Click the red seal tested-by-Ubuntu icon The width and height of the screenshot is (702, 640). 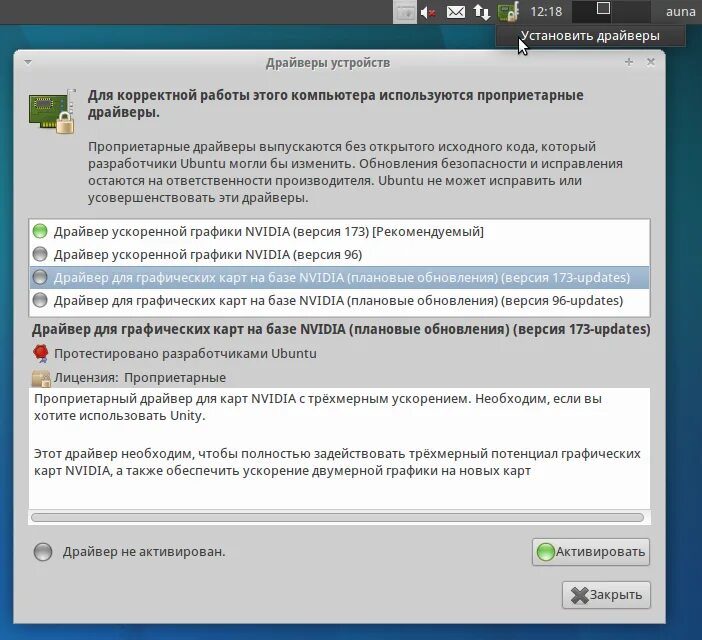pyautogui.click(x=41, y=353)
